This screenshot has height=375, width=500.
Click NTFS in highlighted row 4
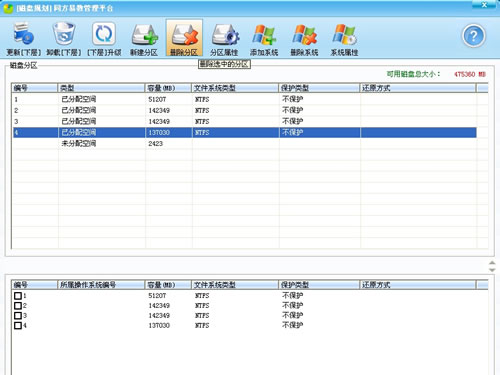click(202, 132)
